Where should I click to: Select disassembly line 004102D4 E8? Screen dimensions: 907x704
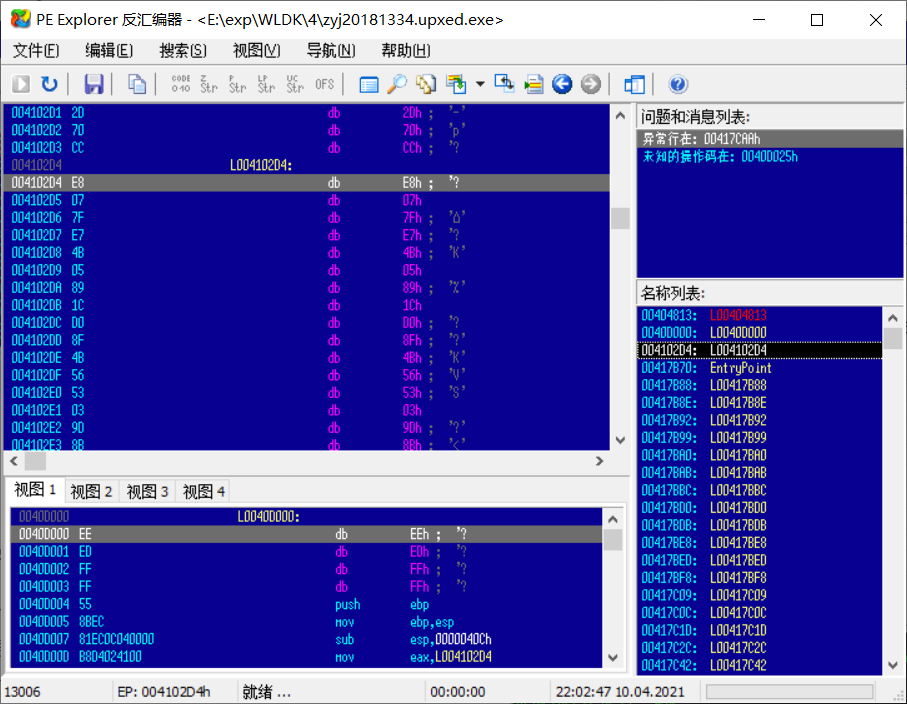(307, 183)
